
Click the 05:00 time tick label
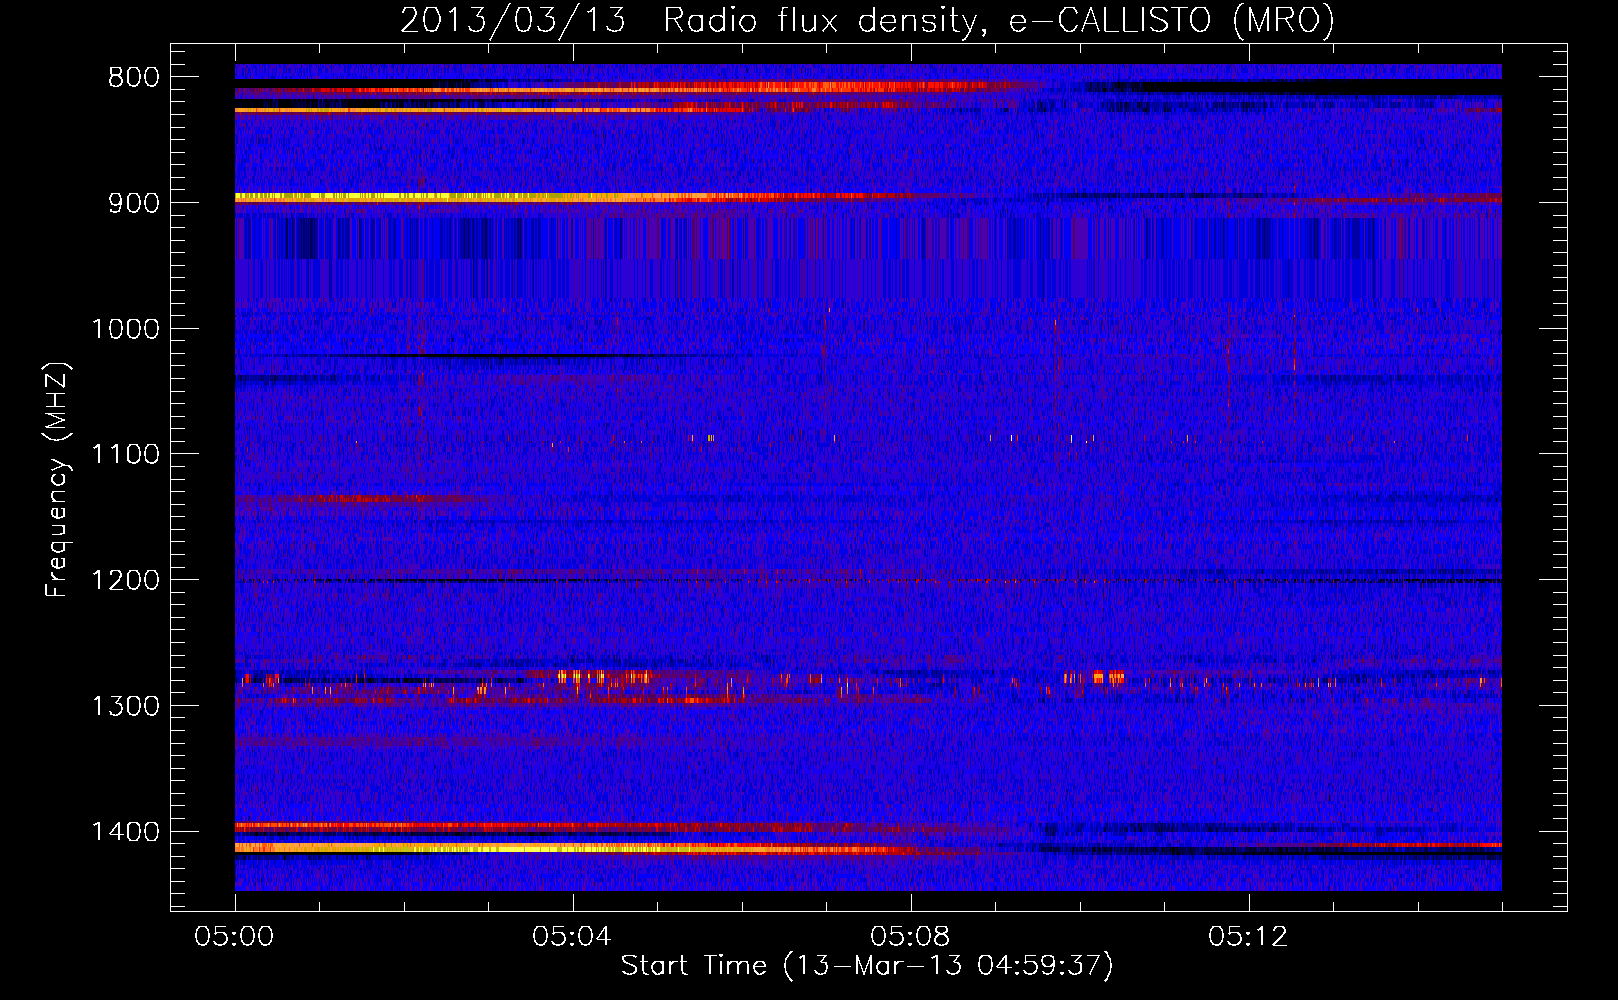tap(235, 937)
